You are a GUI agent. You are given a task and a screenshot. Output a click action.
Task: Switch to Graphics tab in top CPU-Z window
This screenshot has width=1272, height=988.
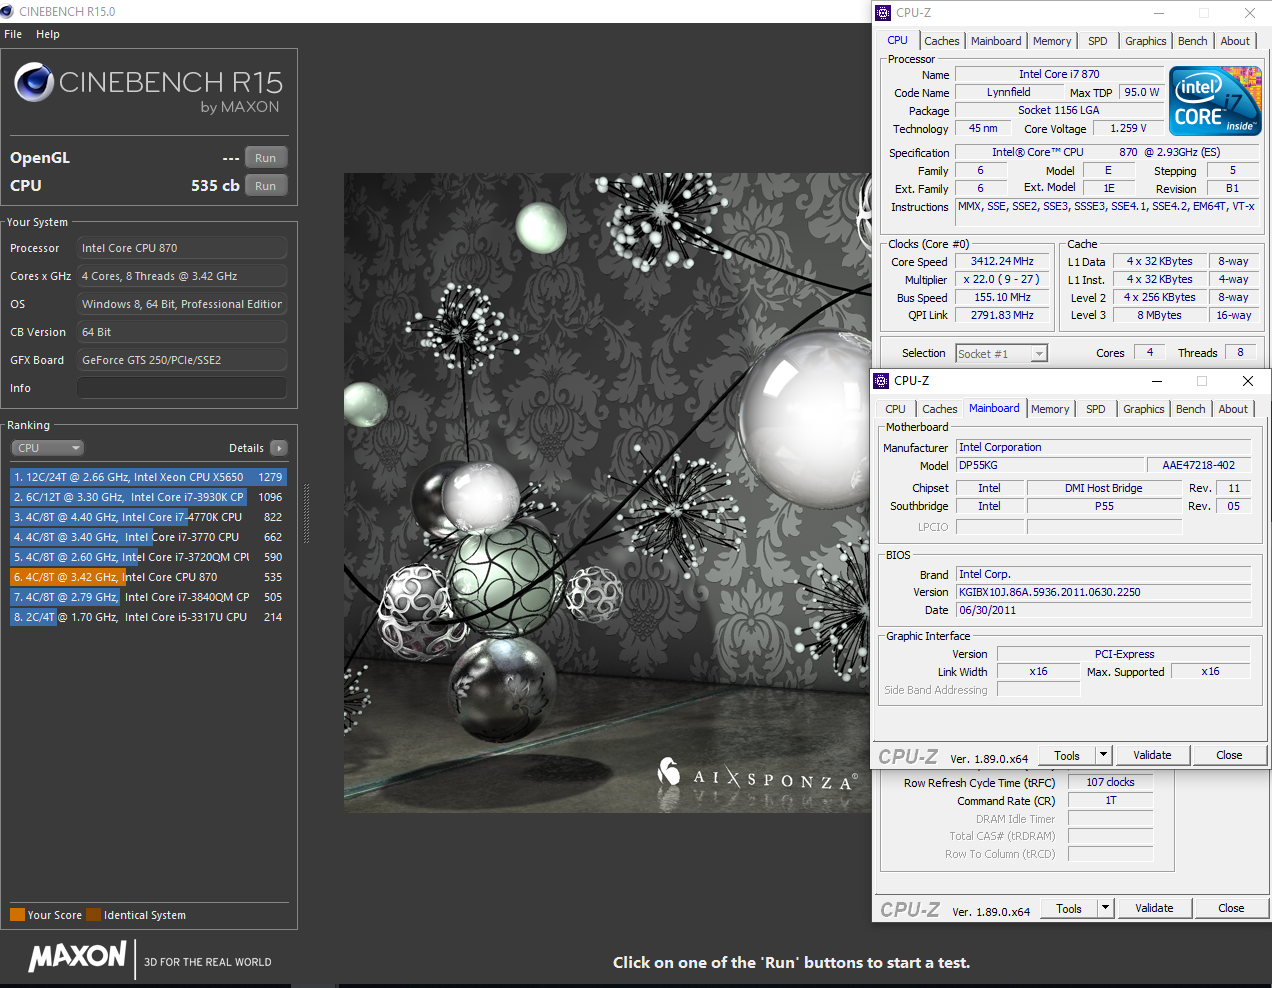1145,41
